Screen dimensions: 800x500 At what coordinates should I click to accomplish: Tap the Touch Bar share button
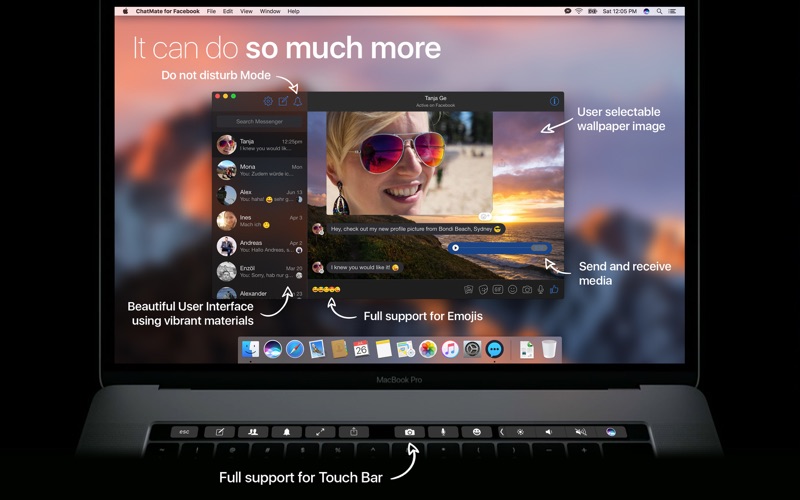pos(354,432)
